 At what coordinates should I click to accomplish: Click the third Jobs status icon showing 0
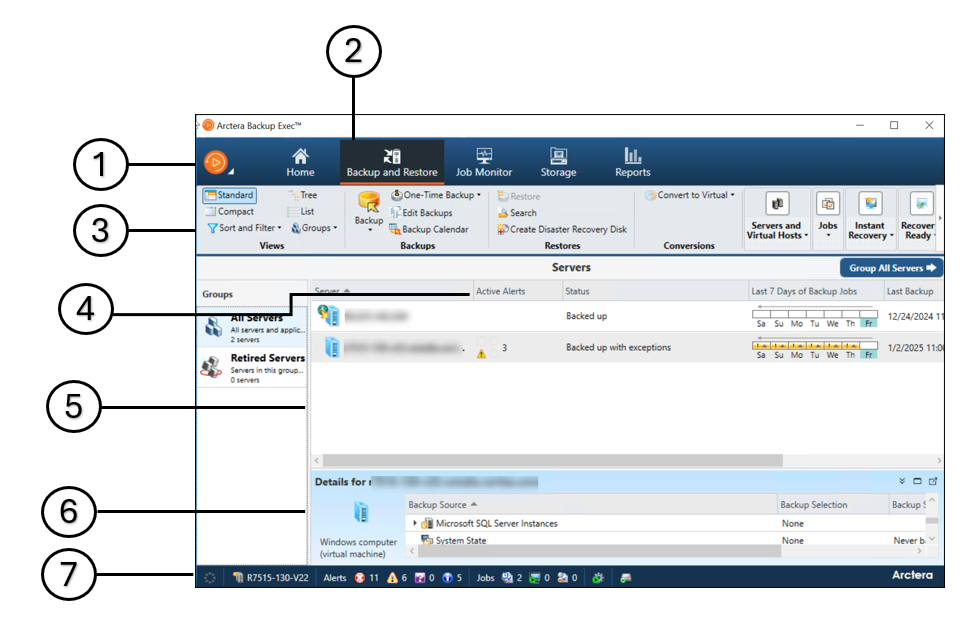point(562,578)
